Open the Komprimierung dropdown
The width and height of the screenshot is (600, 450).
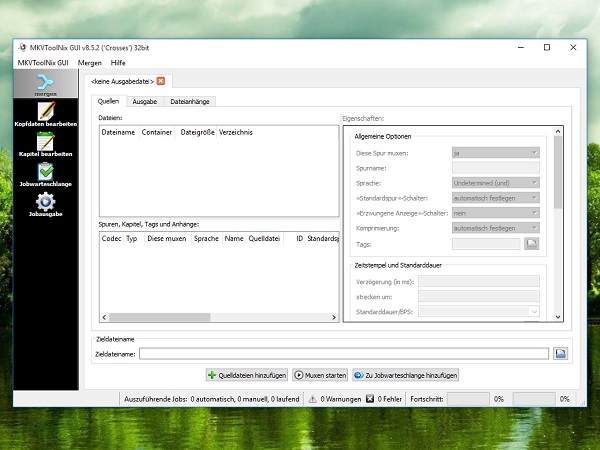pos(495,228)
